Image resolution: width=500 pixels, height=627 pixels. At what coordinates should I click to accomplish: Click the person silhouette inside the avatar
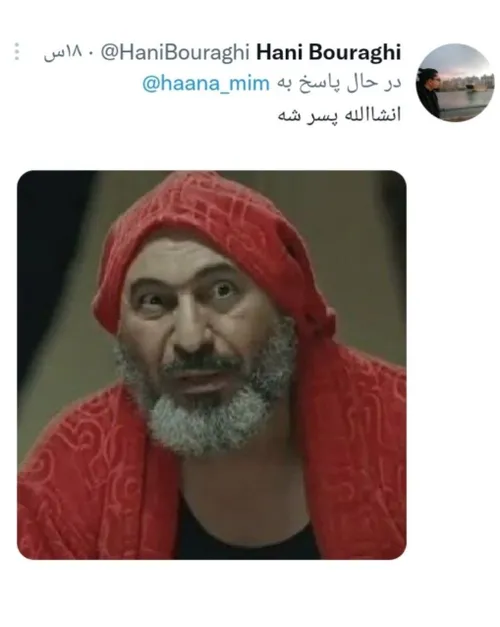428,94
